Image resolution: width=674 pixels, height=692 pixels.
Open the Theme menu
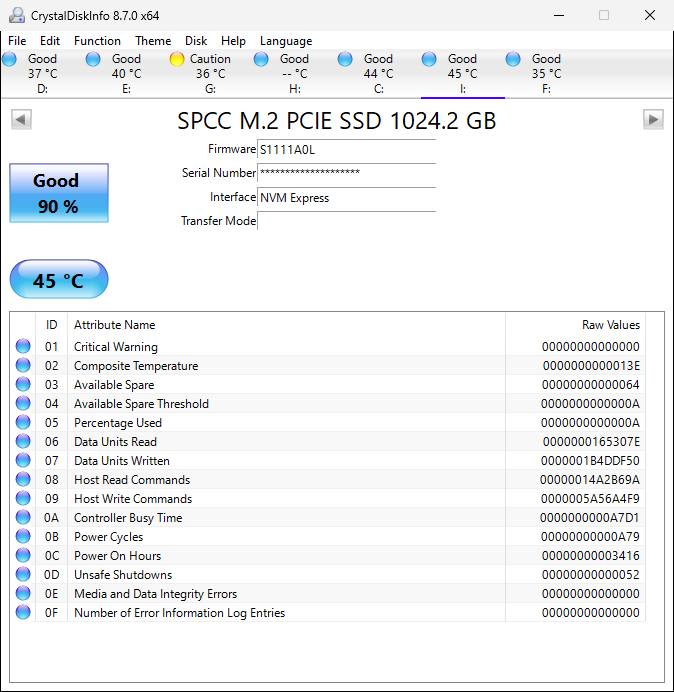point(153,41)
